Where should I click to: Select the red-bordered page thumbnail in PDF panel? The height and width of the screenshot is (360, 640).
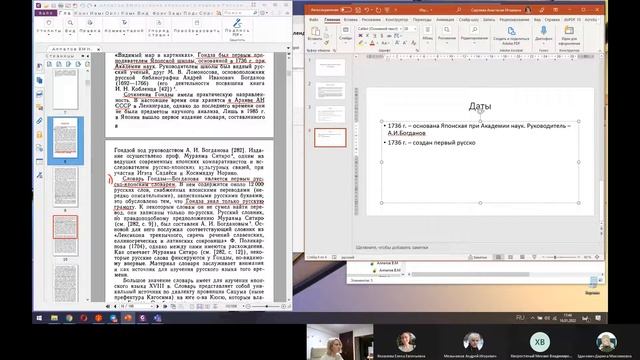tap(65, 227)
